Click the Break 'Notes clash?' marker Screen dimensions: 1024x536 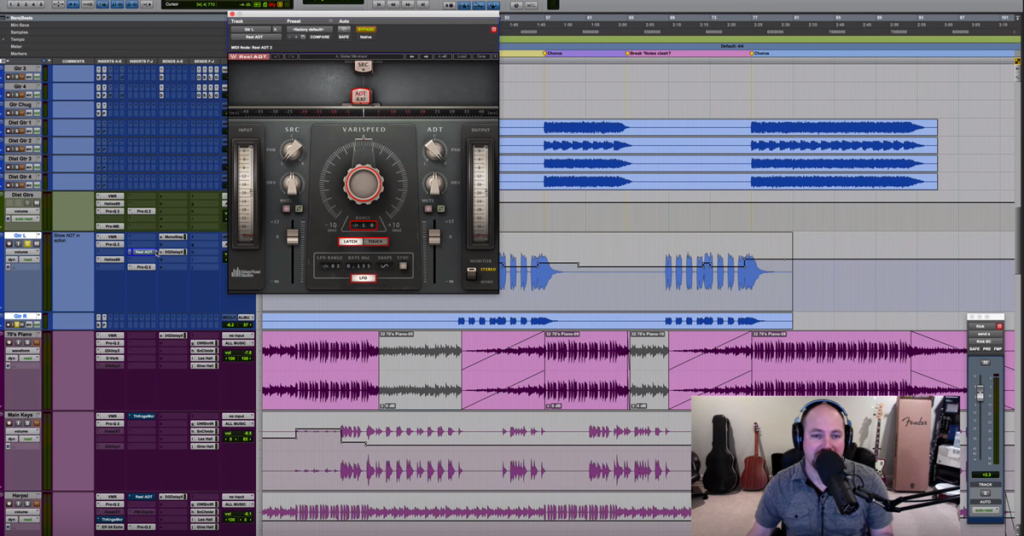(x=649, y=53)
